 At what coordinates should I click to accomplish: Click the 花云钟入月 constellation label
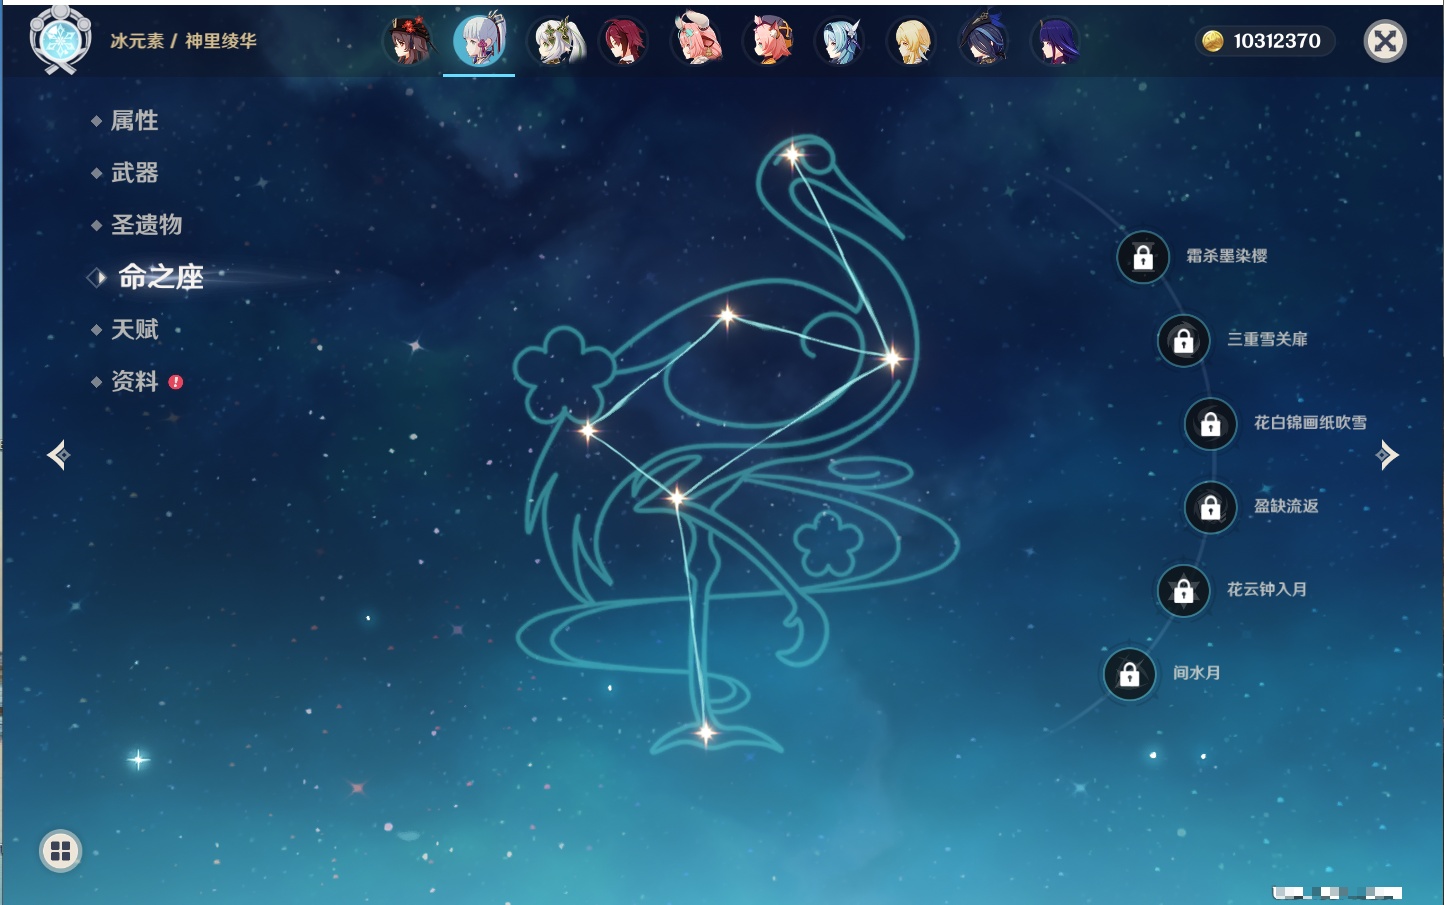pyautogui.click(x=1267, y=589)
